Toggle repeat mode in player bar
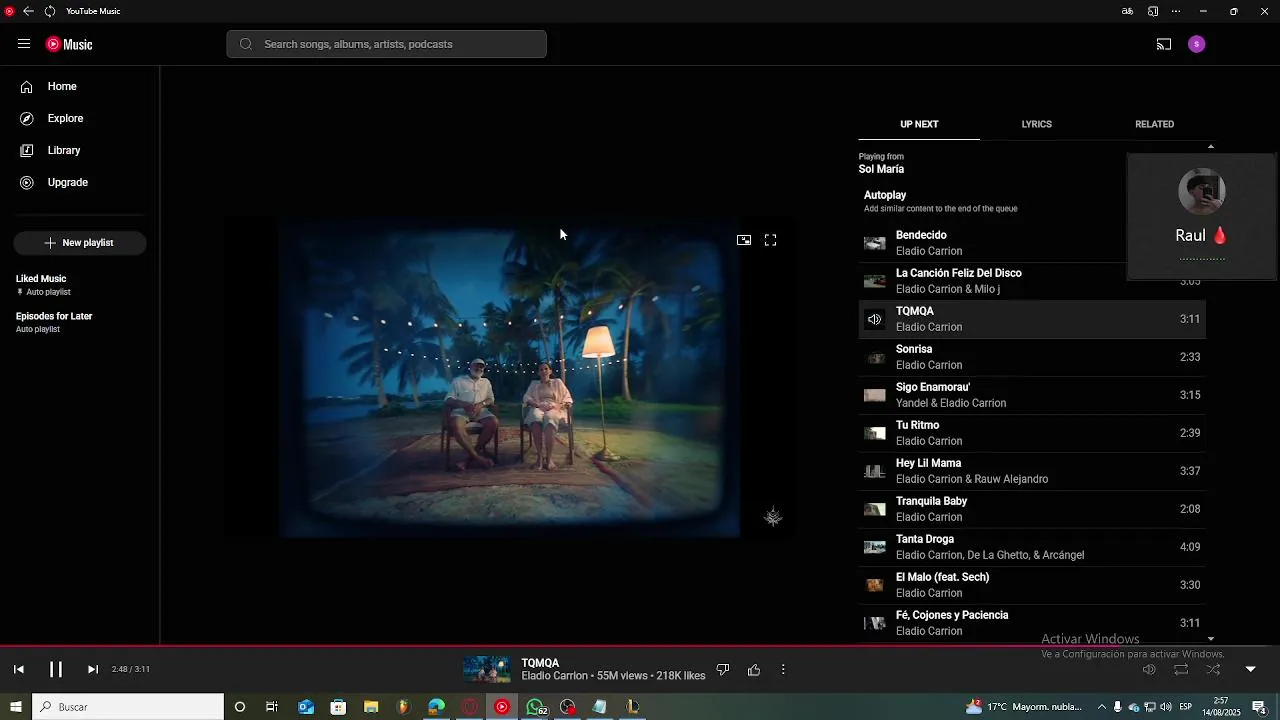 point(1181,669)
